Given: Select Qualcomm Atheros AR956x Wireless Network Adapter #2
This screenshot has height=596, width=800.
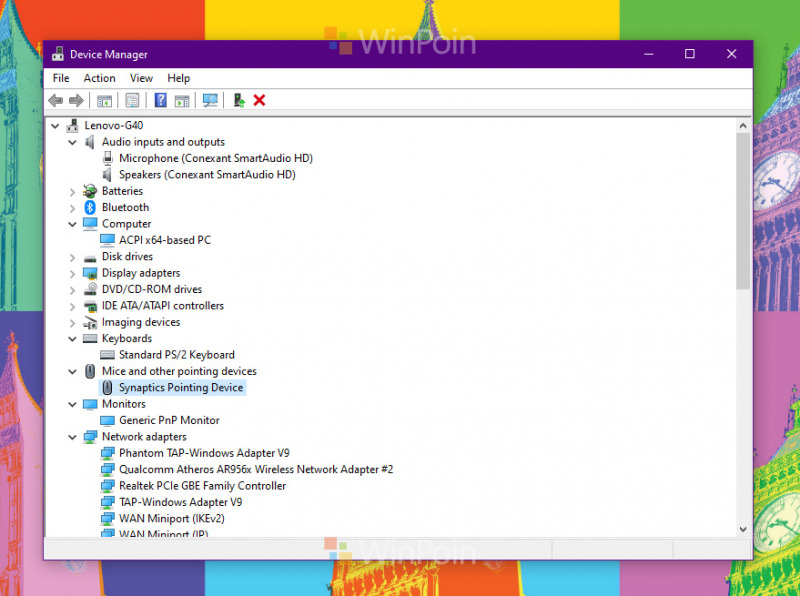Looking at the screenshot, I should point(256,469).
